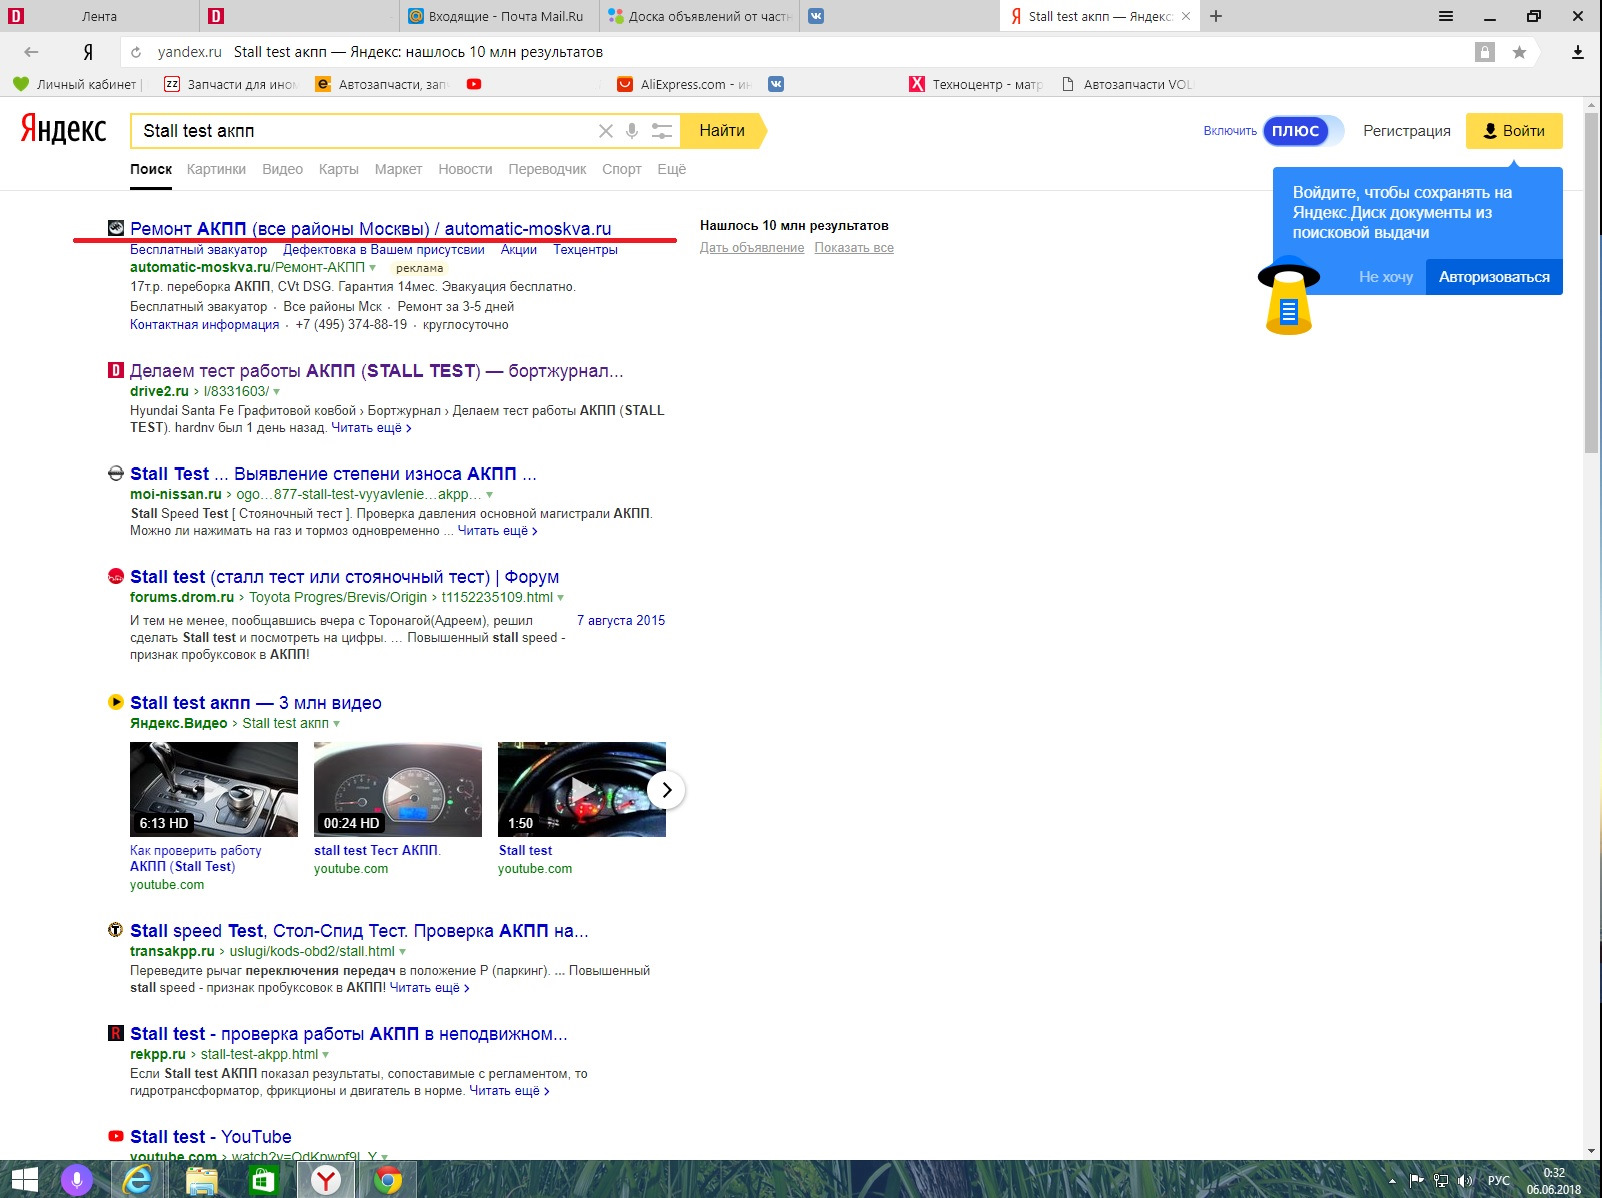The height and width of the screenshot is (1198, 1602).
Task: Open a new tab with plus icon
Action: [1216, 16]
